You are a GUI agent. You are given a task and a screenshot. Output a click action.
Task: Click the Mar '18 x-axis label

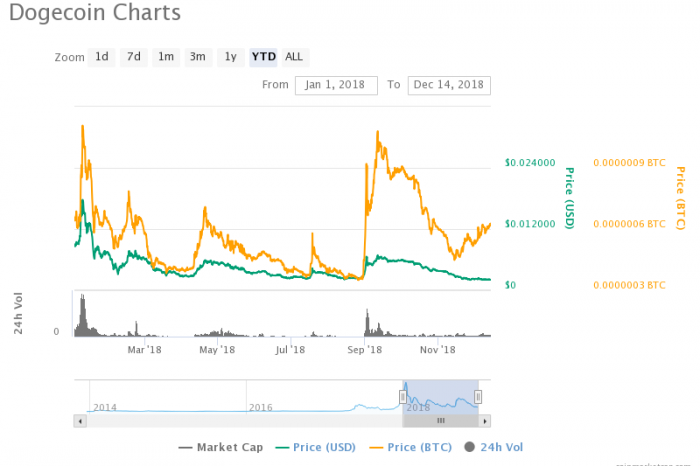(x=144, y=350)
